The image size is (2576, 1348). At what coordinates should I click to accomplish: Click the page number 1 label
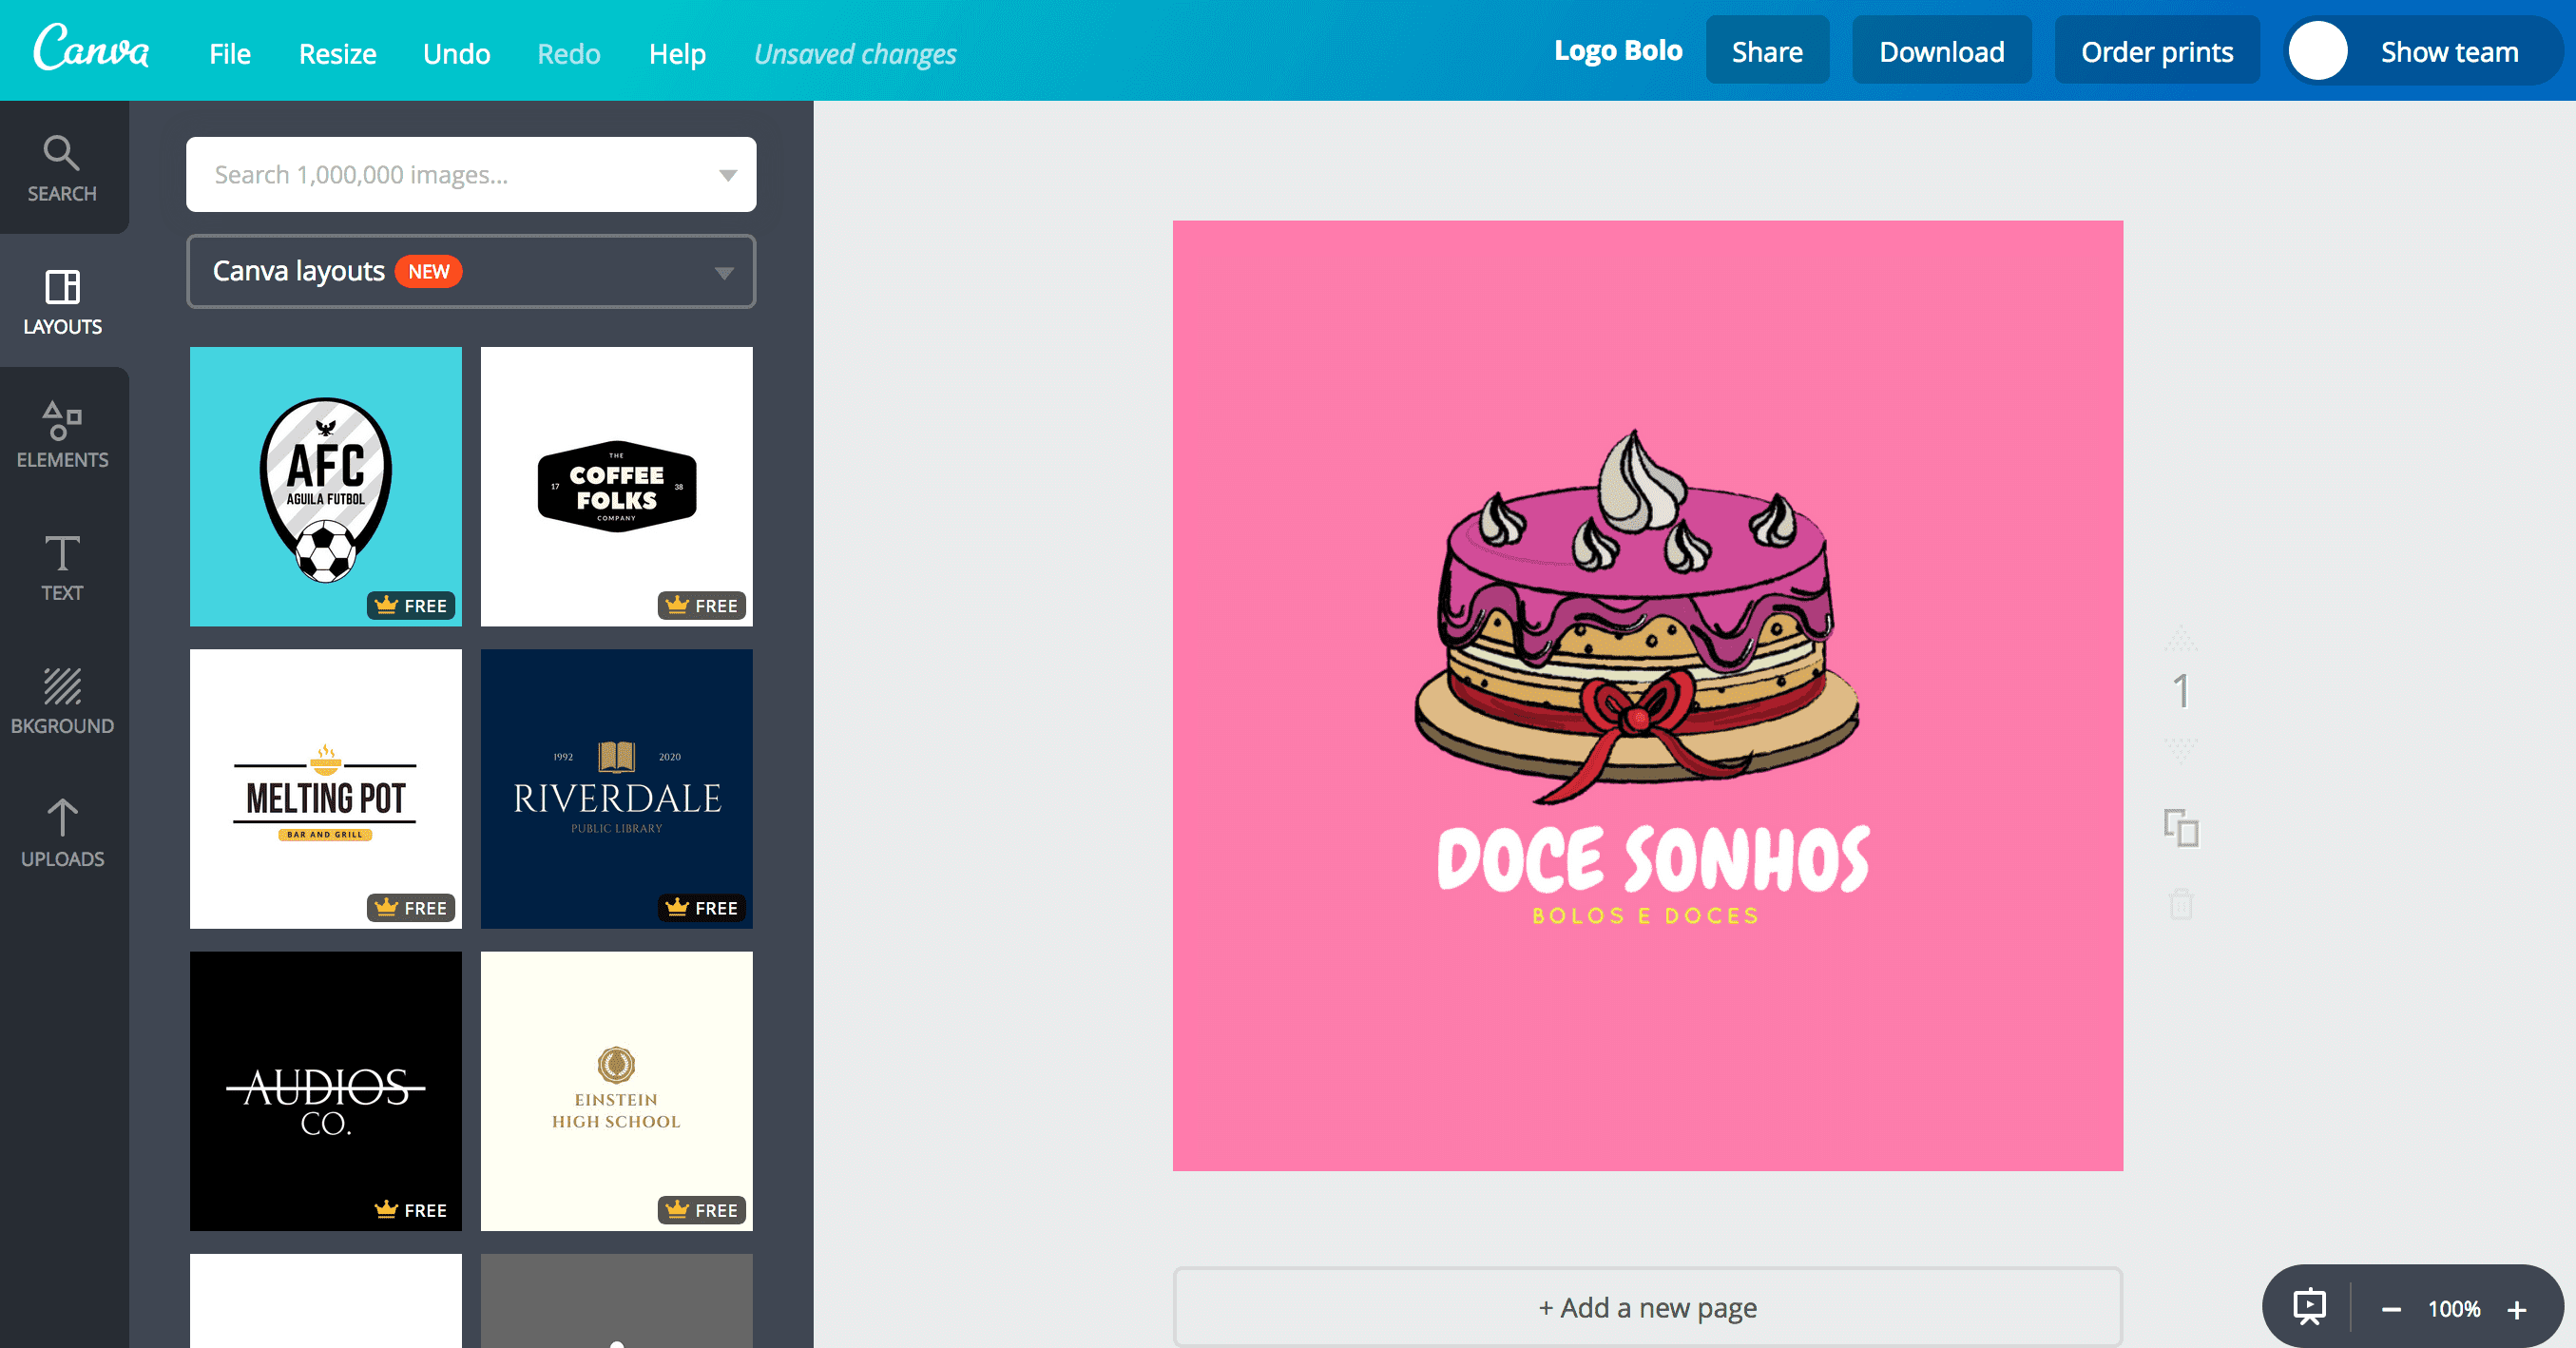coord(2181,691)
